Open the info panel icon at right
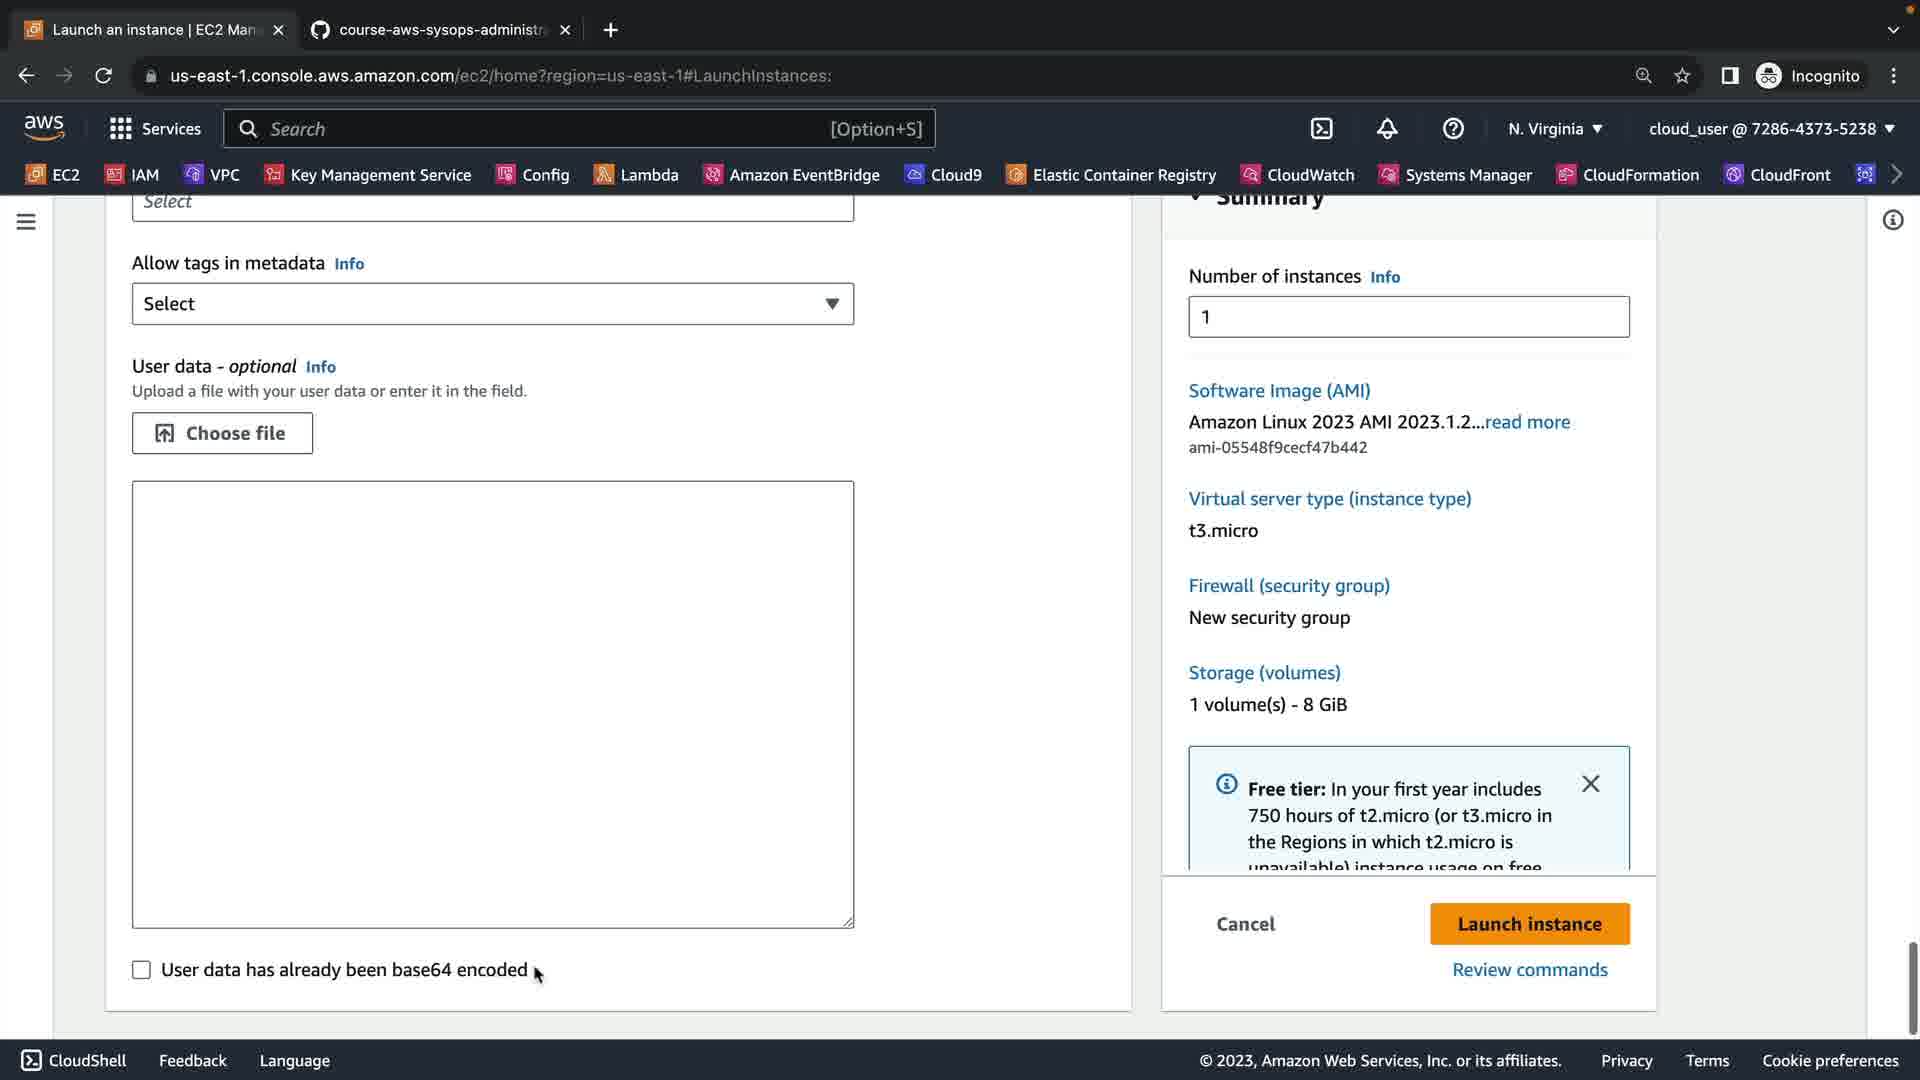This screenshot has width=1920, height=1080. tap(1892, 220)
